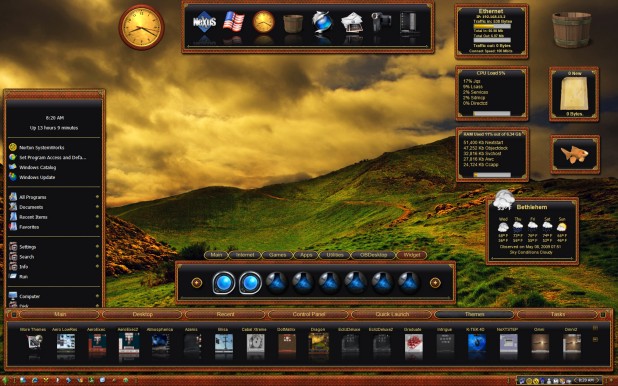Click the Ethernet traffic progress bar

tap(492, 26)
